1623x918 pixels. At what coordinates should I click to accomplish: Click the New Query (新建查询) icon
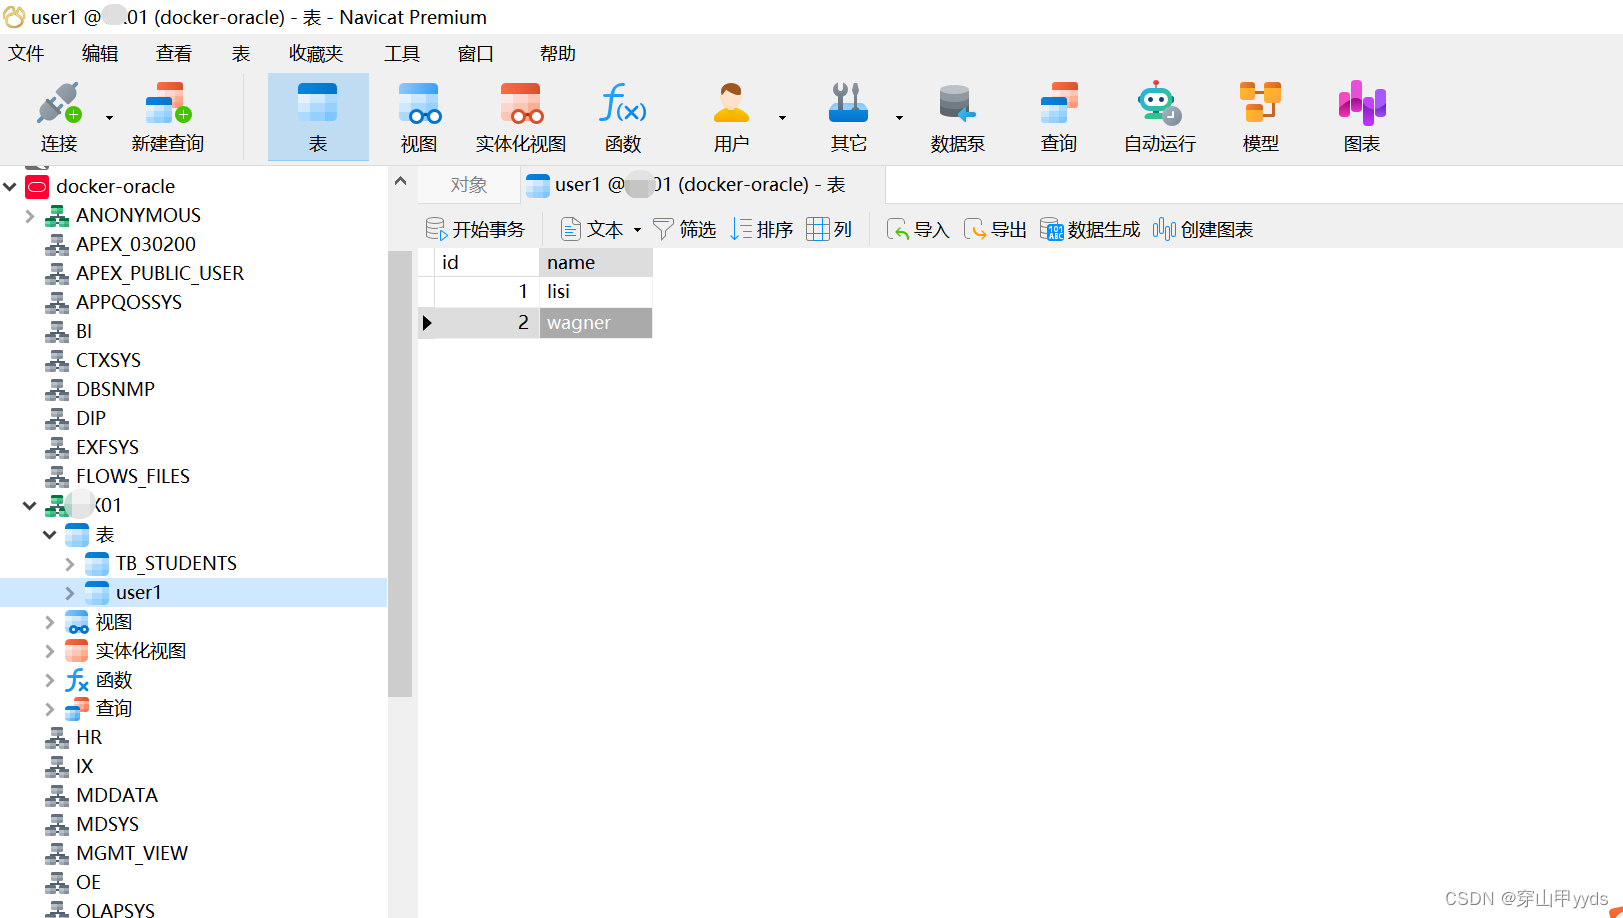point(168,117)
